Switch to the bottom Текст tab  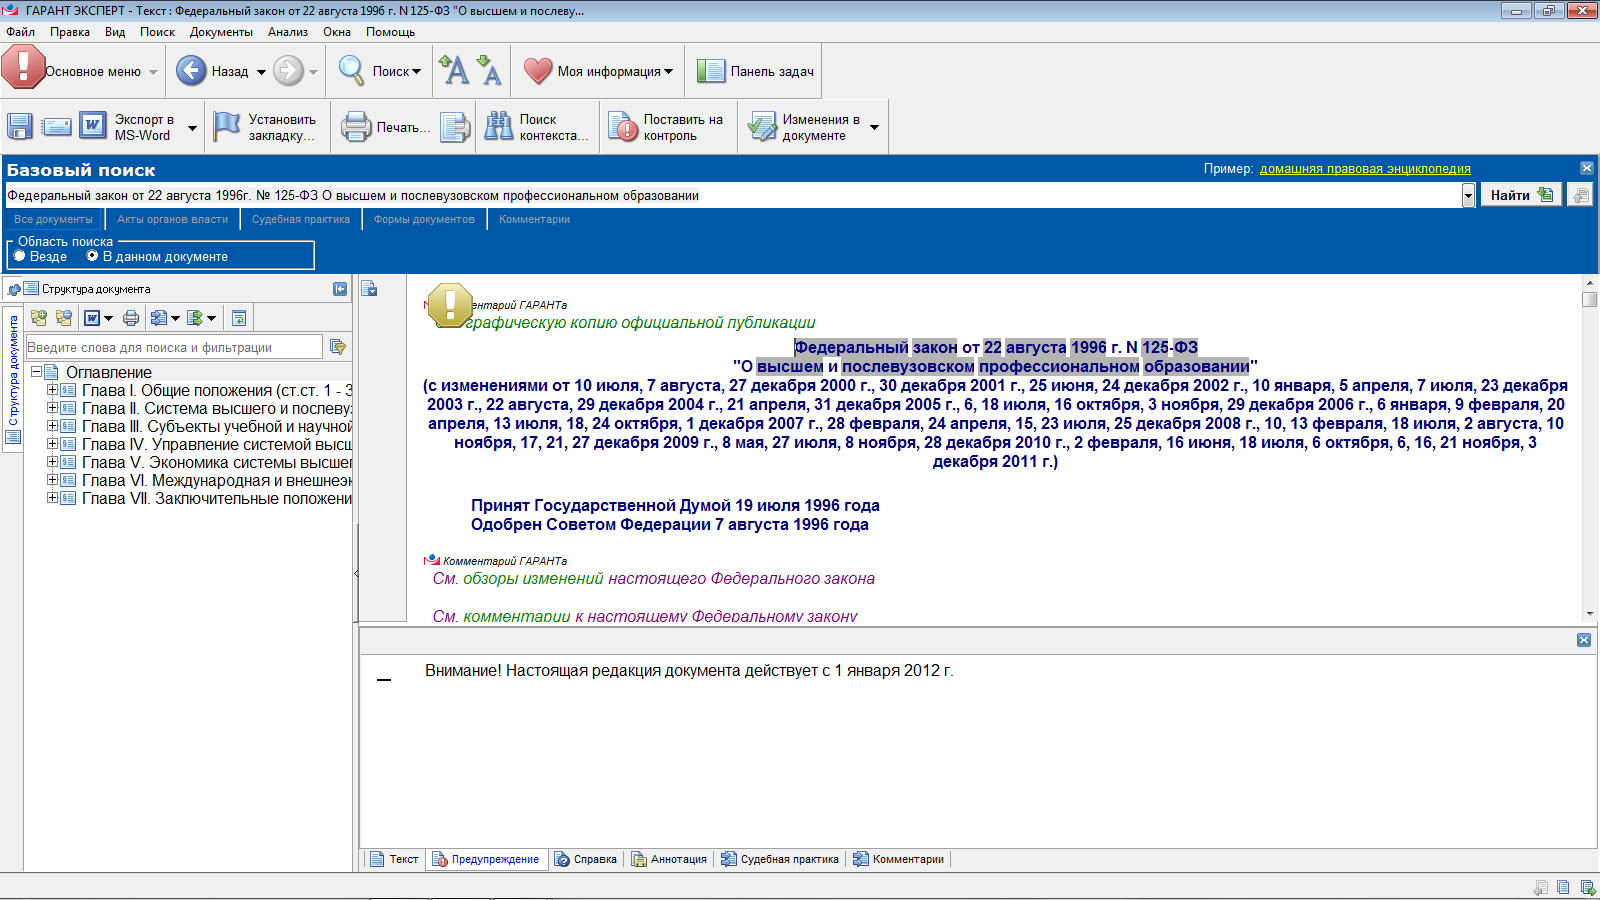[394, 859]
